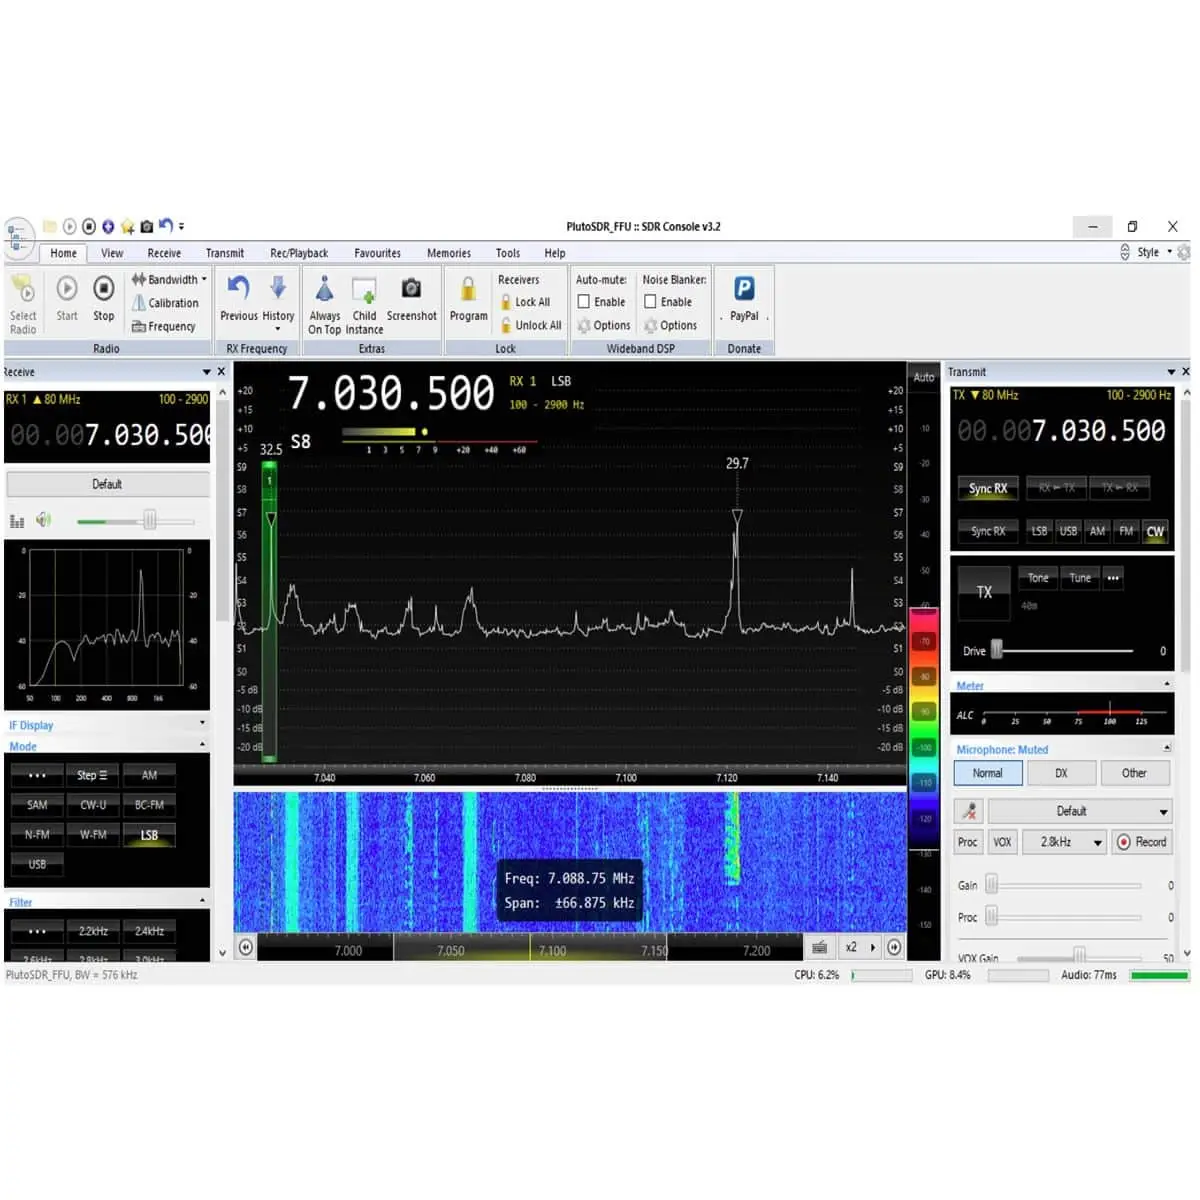This screenshot has height=1200, width=1200.
Task: Enable the Auto-mute checkbox
Action: click(583, 301)
